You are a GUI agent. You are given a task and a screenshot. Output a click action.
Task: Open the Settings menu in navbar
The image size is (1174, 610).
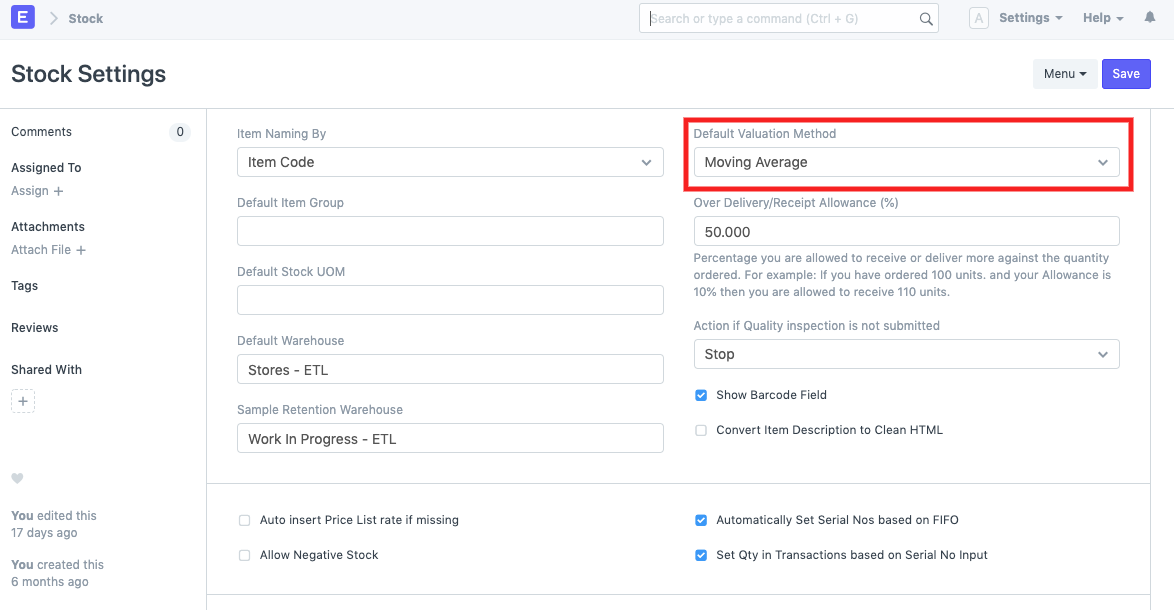click(1030, 18)
